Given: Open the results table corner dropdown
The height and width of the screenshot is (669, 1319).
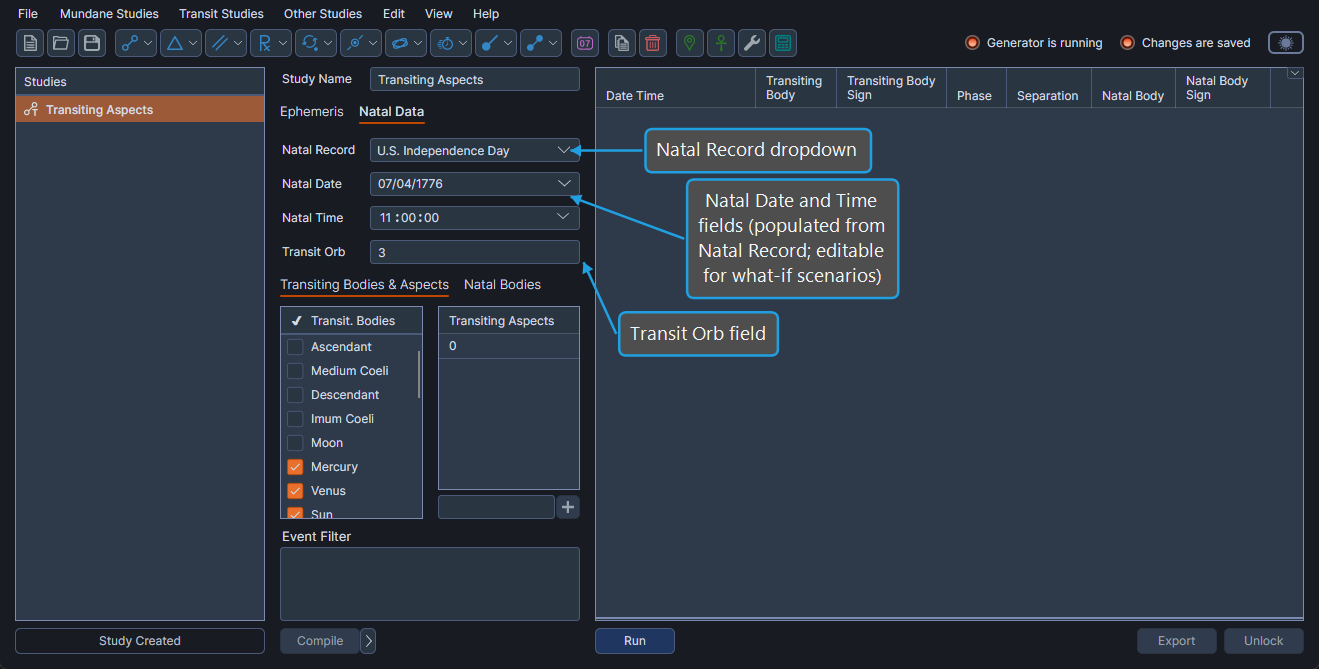Looking at the screenshot, I should (1295, 73).
